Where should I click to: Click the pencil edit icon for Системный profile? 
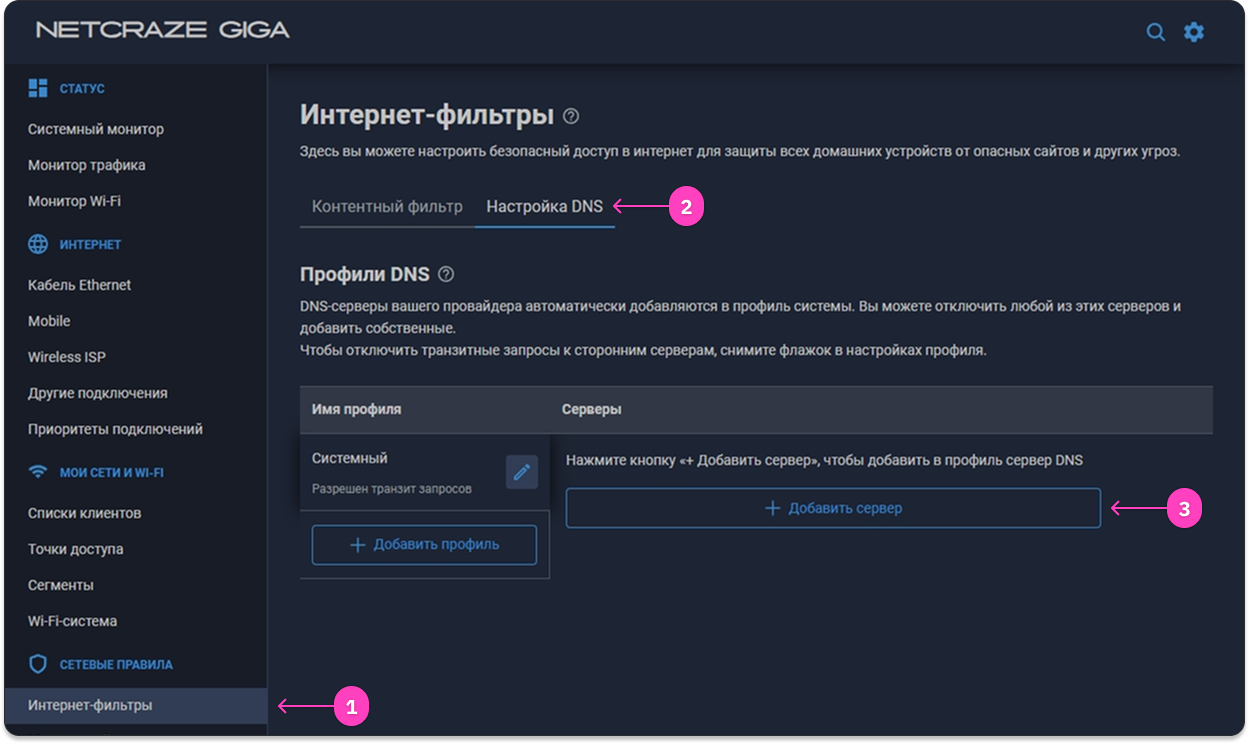(521, 472)
